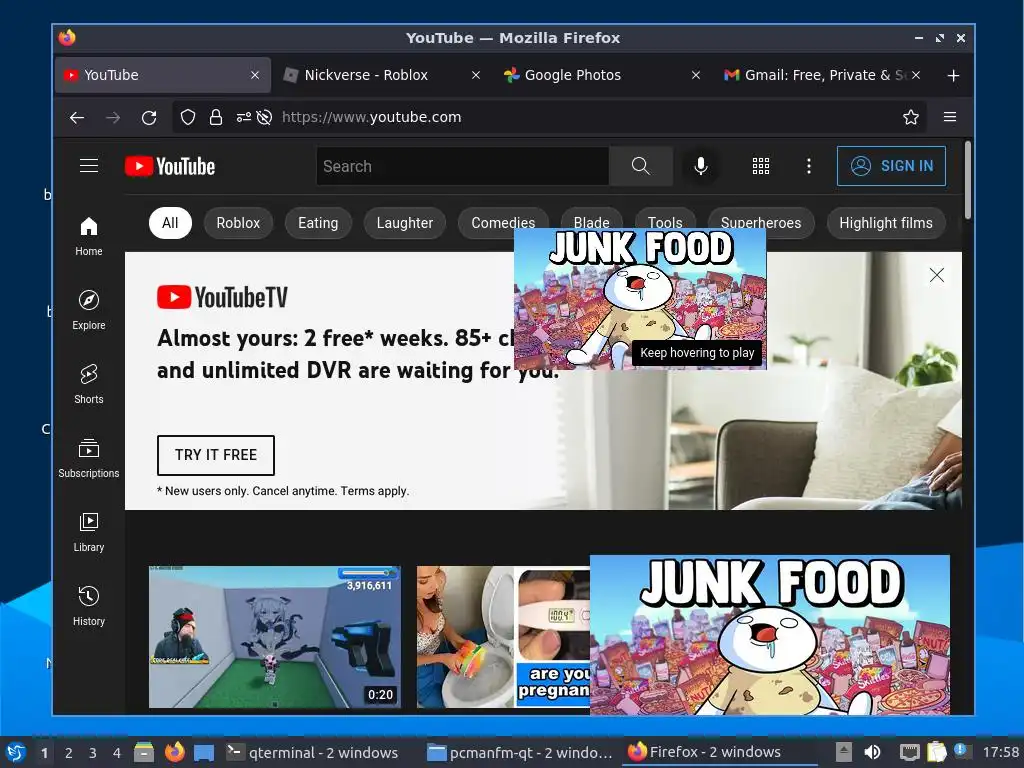Switch to workspace 2

point(69,753)
